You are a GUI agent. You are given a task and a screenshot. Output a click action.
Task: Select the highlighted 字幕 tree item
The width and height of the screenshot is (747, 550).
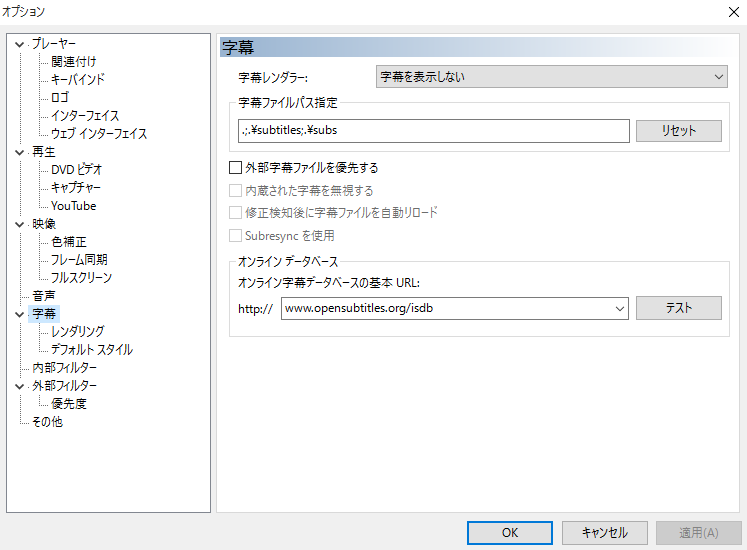pos(44,314)
